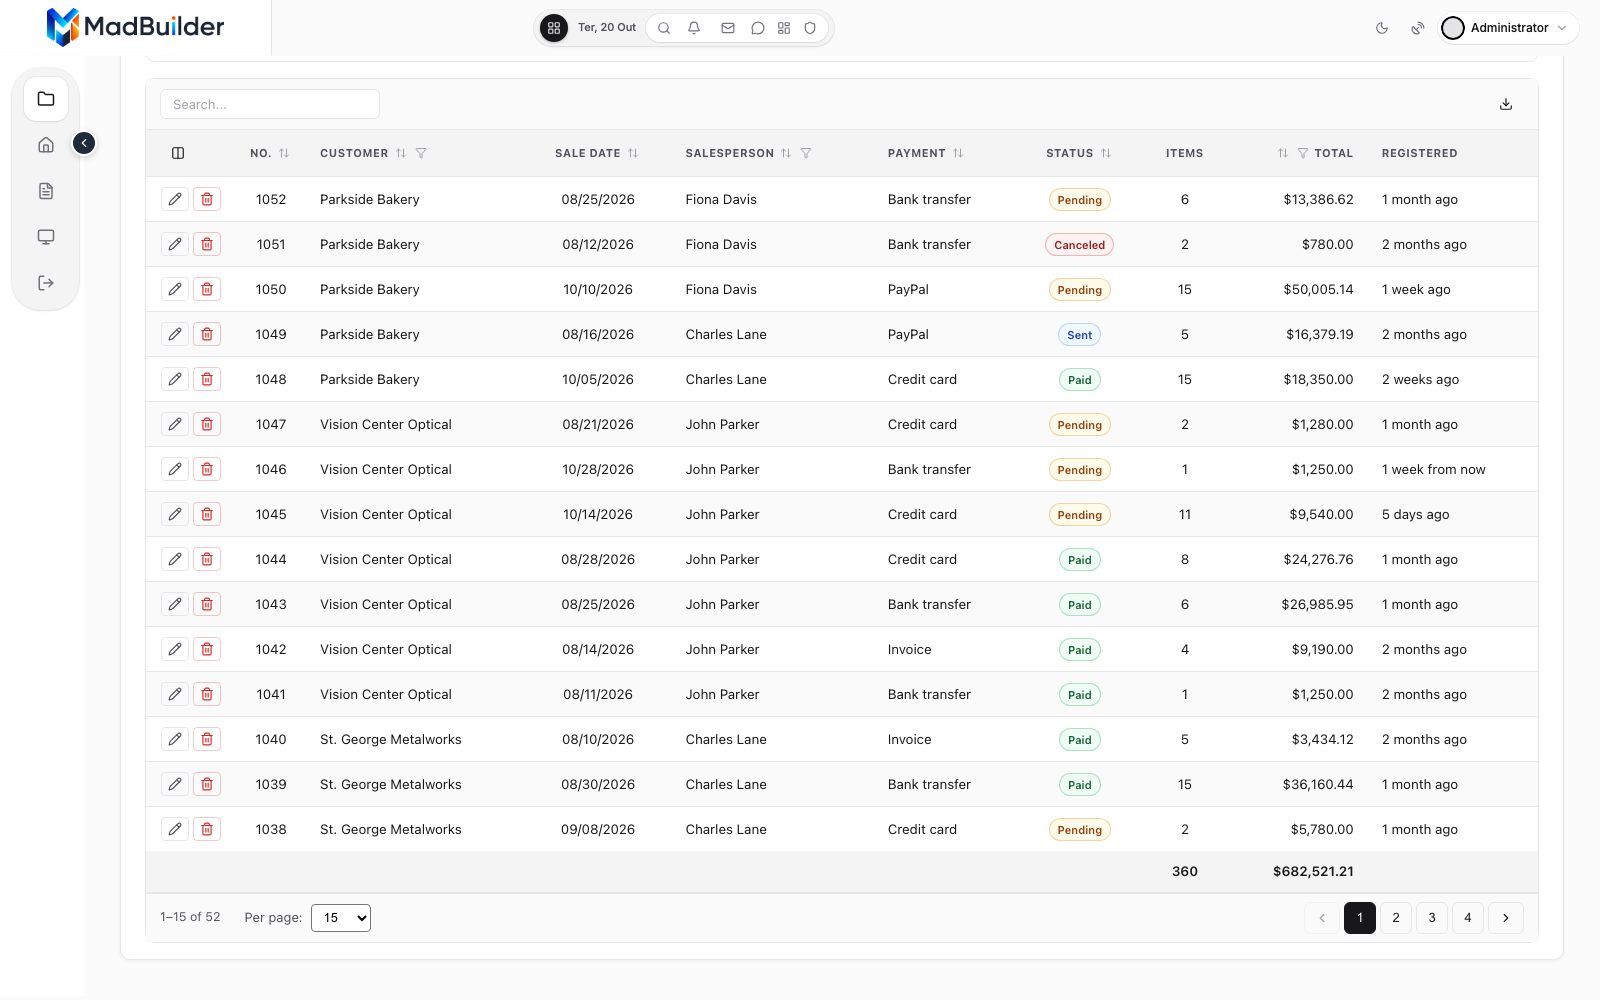Sort by Sale Date column
The width and height of the screenshot is (1600, 1000).
pos(633,153)
